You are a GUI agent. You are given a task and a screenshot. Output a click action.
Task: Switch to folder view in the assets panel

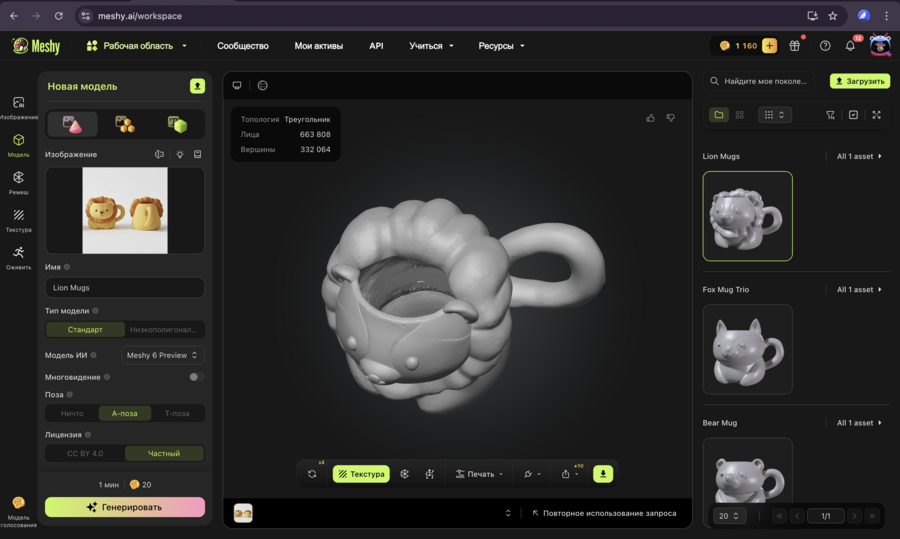click(x=719, y=115)
